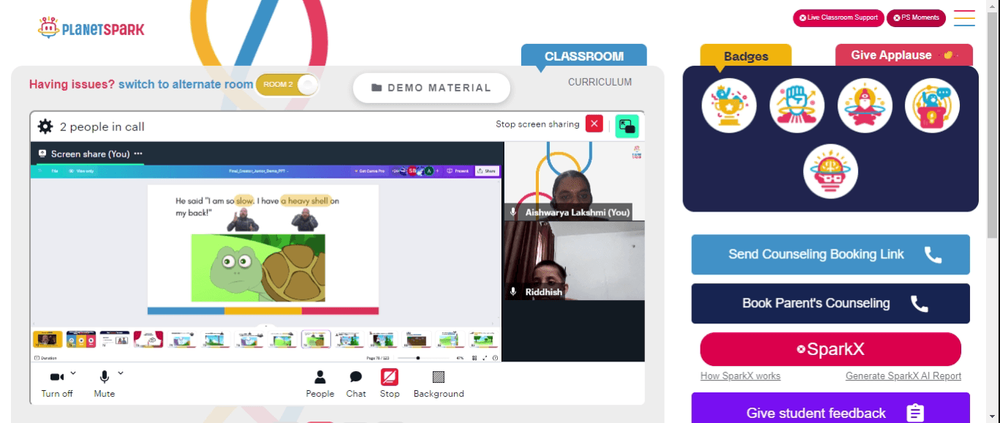Click Aishwarya Lakshmi's video tile
The image size is (1000, 423).
(x=575, y=181)
